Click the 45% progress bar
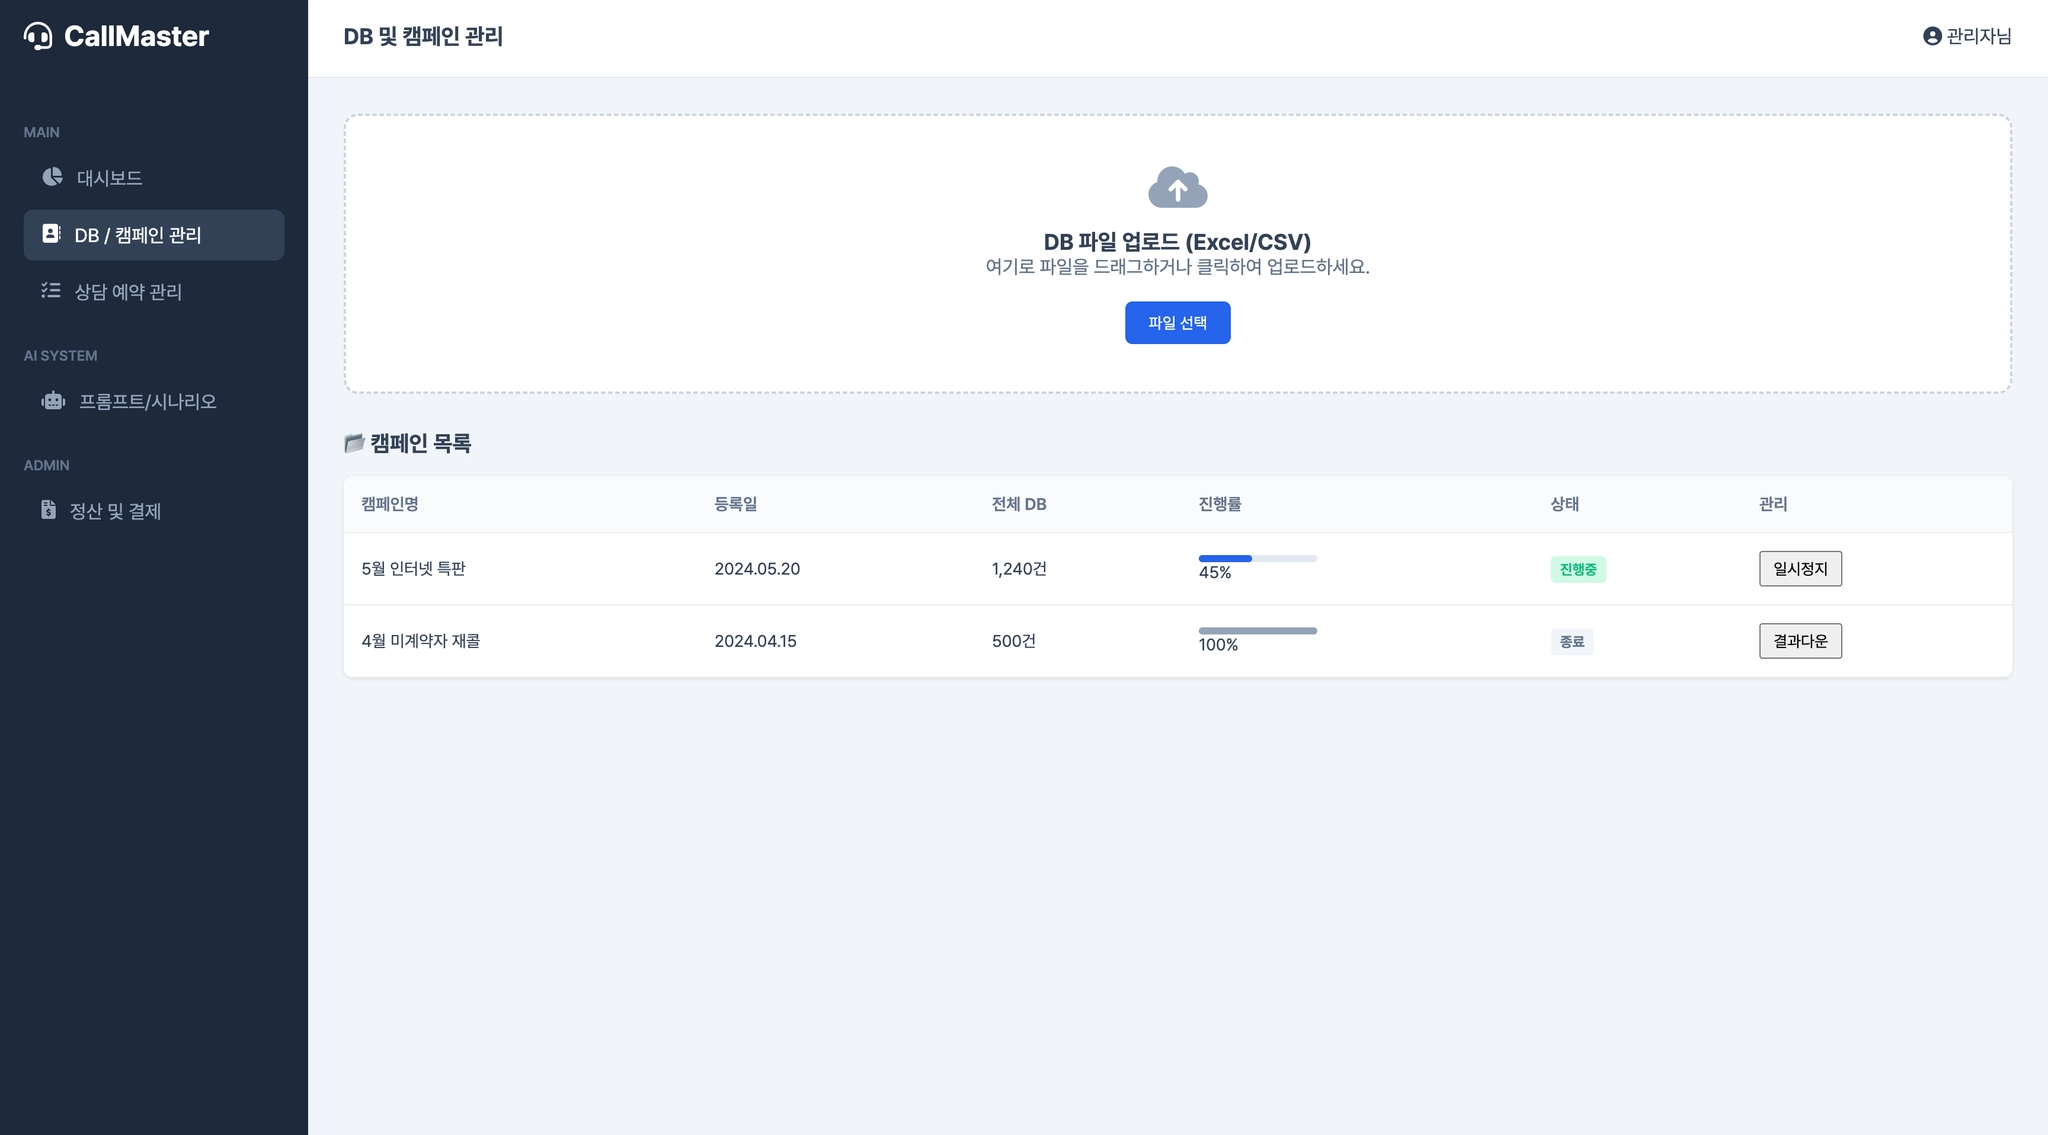The image size is (2048, 1135). click(1257, 558)
